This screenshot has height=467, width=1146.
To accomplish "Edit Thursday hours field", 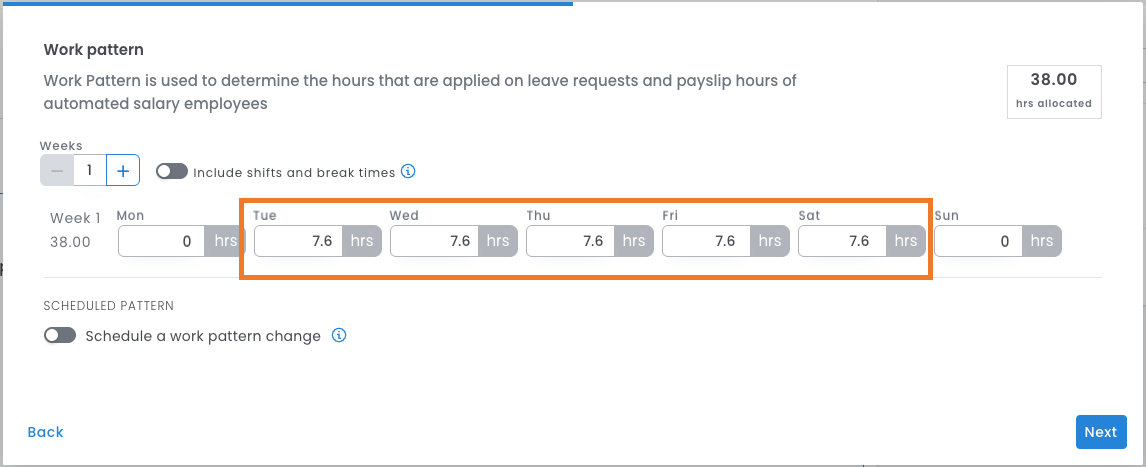I will pos(570,241).
